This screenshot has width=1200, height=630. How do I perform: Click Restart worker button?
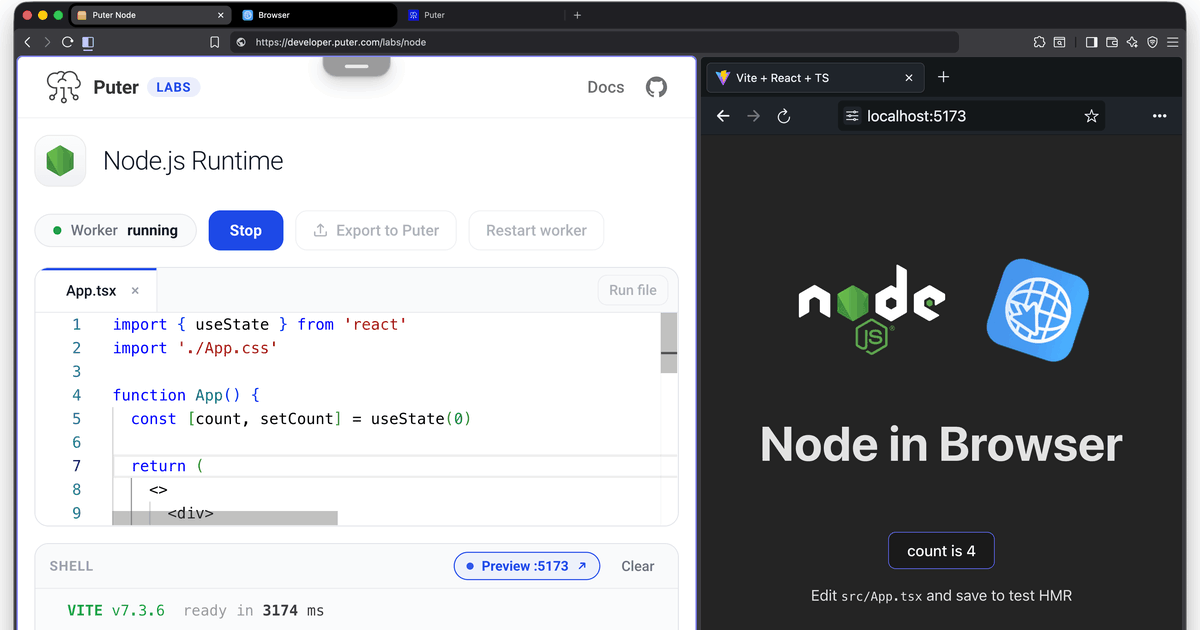(536, 230)
